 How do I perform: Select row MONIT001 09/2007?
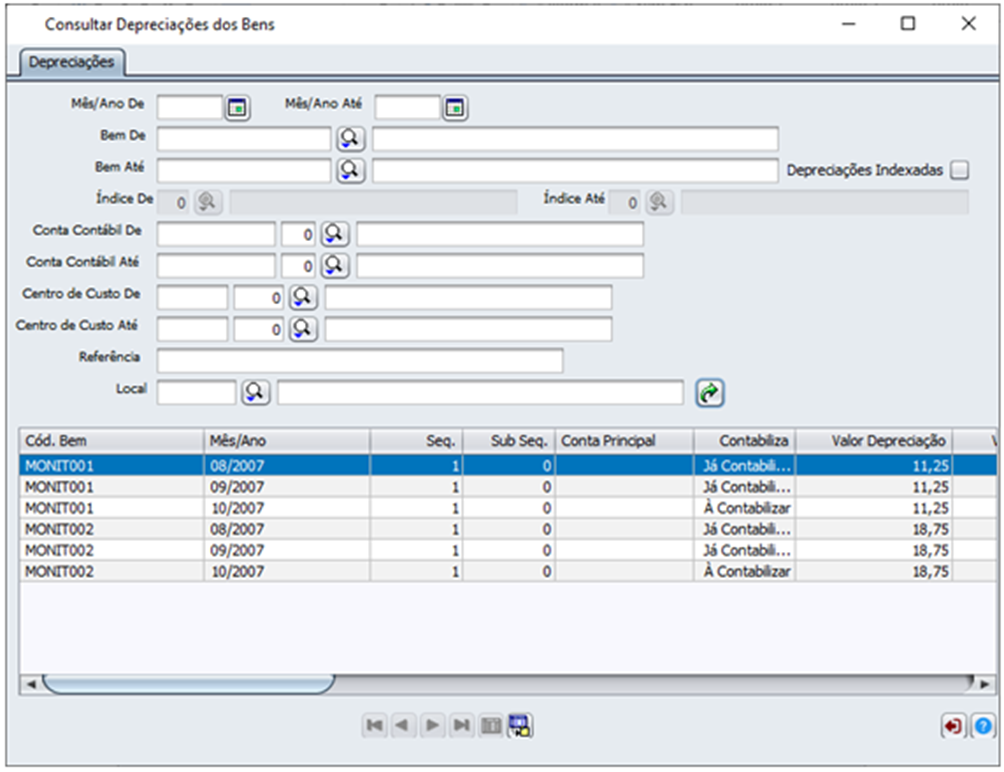(508, 487)
